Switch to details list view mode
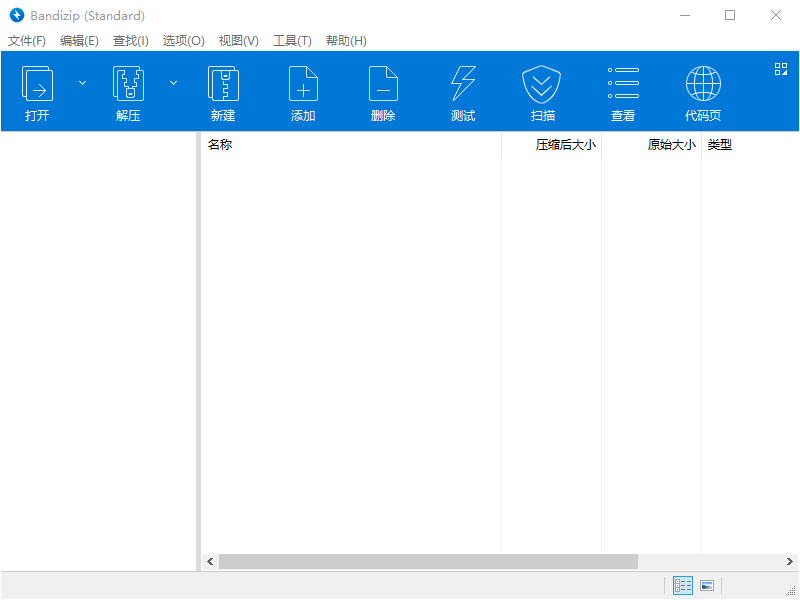 tap(683, 586)
